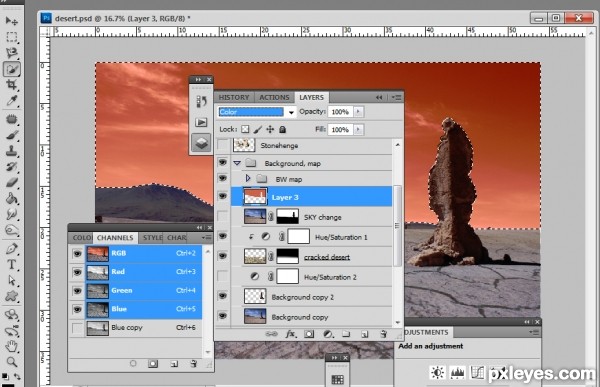Switch to the HISTORY tab

pos(234,98)
